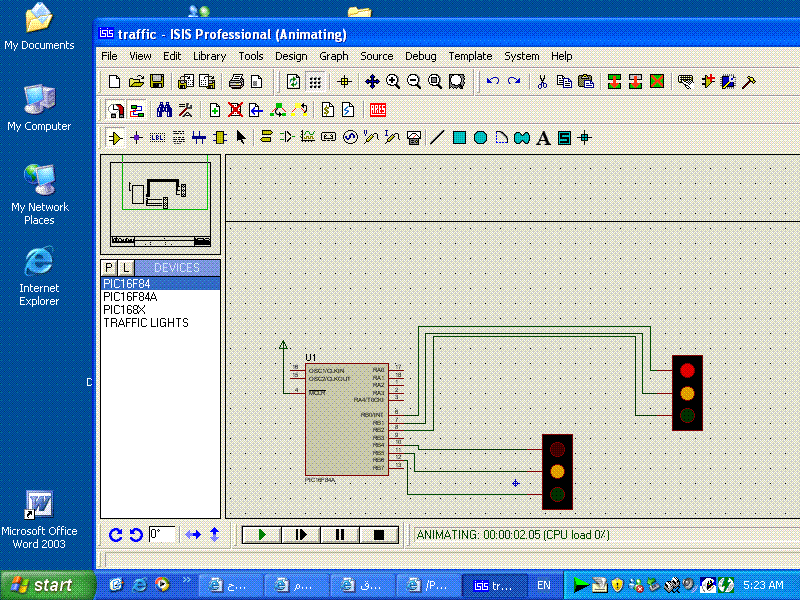The image size is (800, 600).
Task: Remove the current sheet
Action: coord(235,110)
